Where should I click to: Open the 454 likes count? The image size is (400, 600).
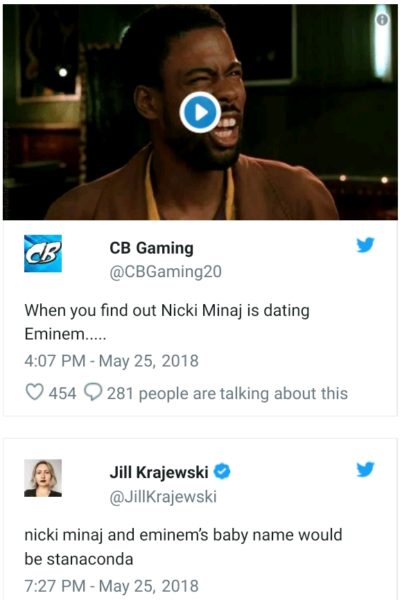[x=62, y=393]
